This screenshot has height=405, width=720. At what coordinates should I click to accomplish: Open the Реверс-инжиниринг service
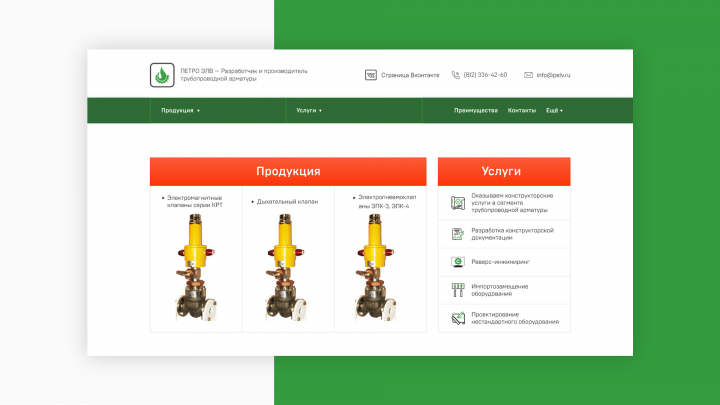(501, 262)
